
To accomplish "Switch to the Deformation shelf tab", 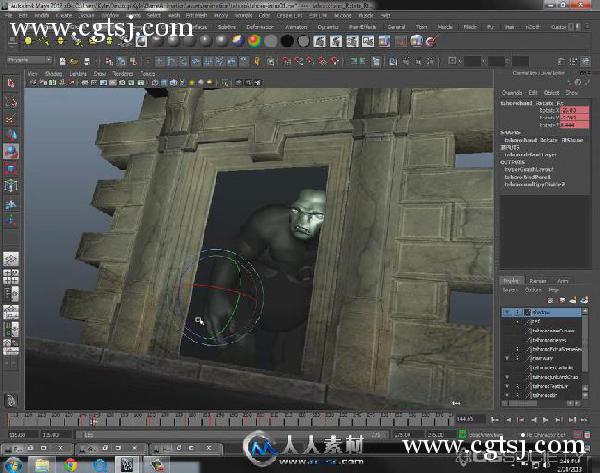I will tap(260, 27).
